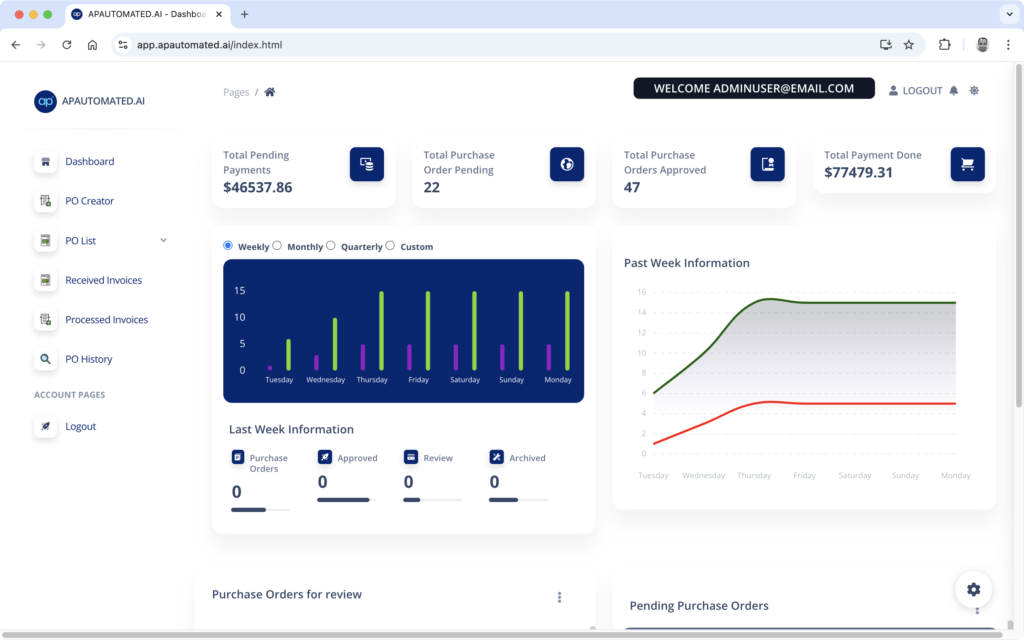The width and height of the screenshot is (1024, 640).
Task: Open PO Creator in the sidebar
Action: [x=89, y=201]
